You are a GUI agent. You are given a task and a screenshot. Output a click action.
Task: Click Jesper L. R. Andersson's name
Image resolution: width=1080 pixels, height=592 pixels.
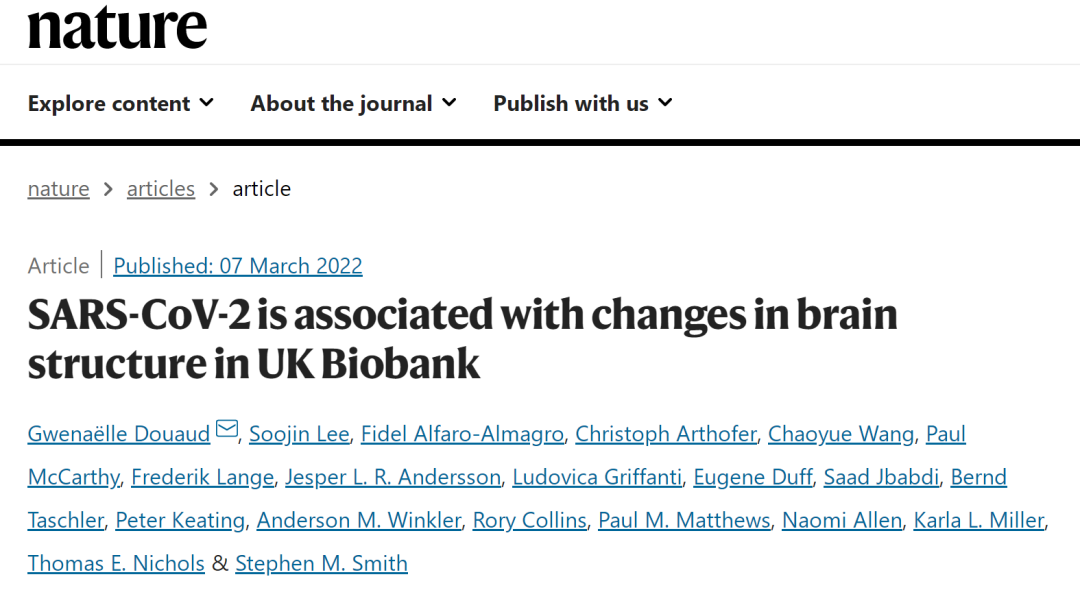point(393,478)
